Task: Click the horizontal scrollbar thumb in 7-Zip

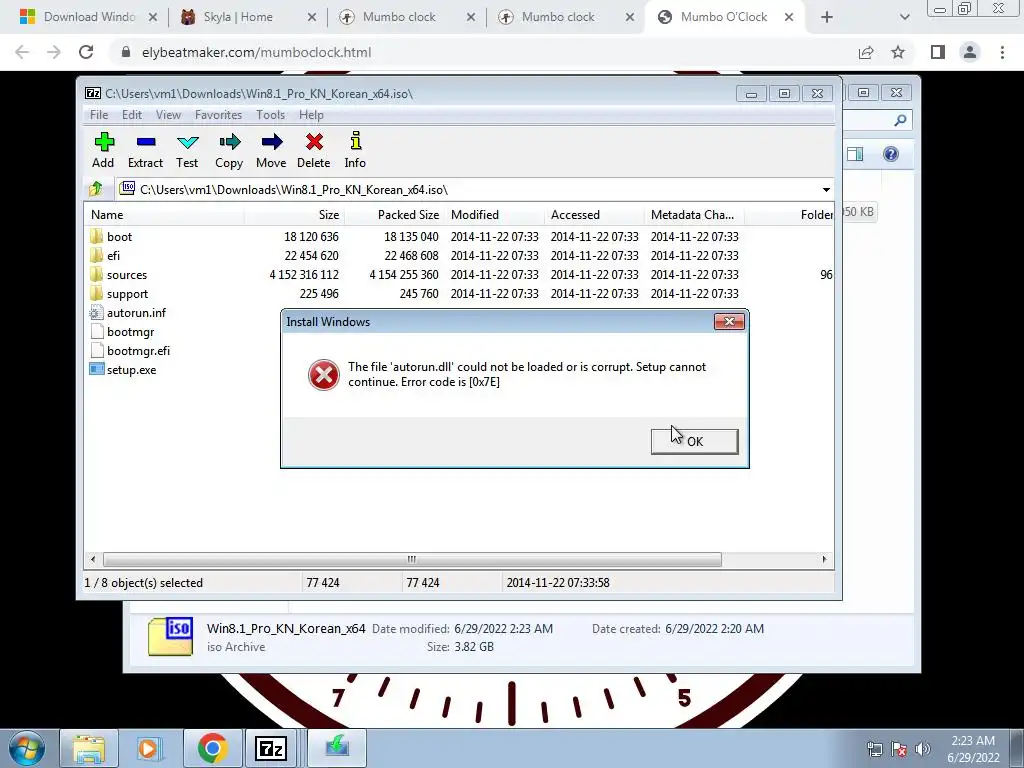Action: [412, 560]
